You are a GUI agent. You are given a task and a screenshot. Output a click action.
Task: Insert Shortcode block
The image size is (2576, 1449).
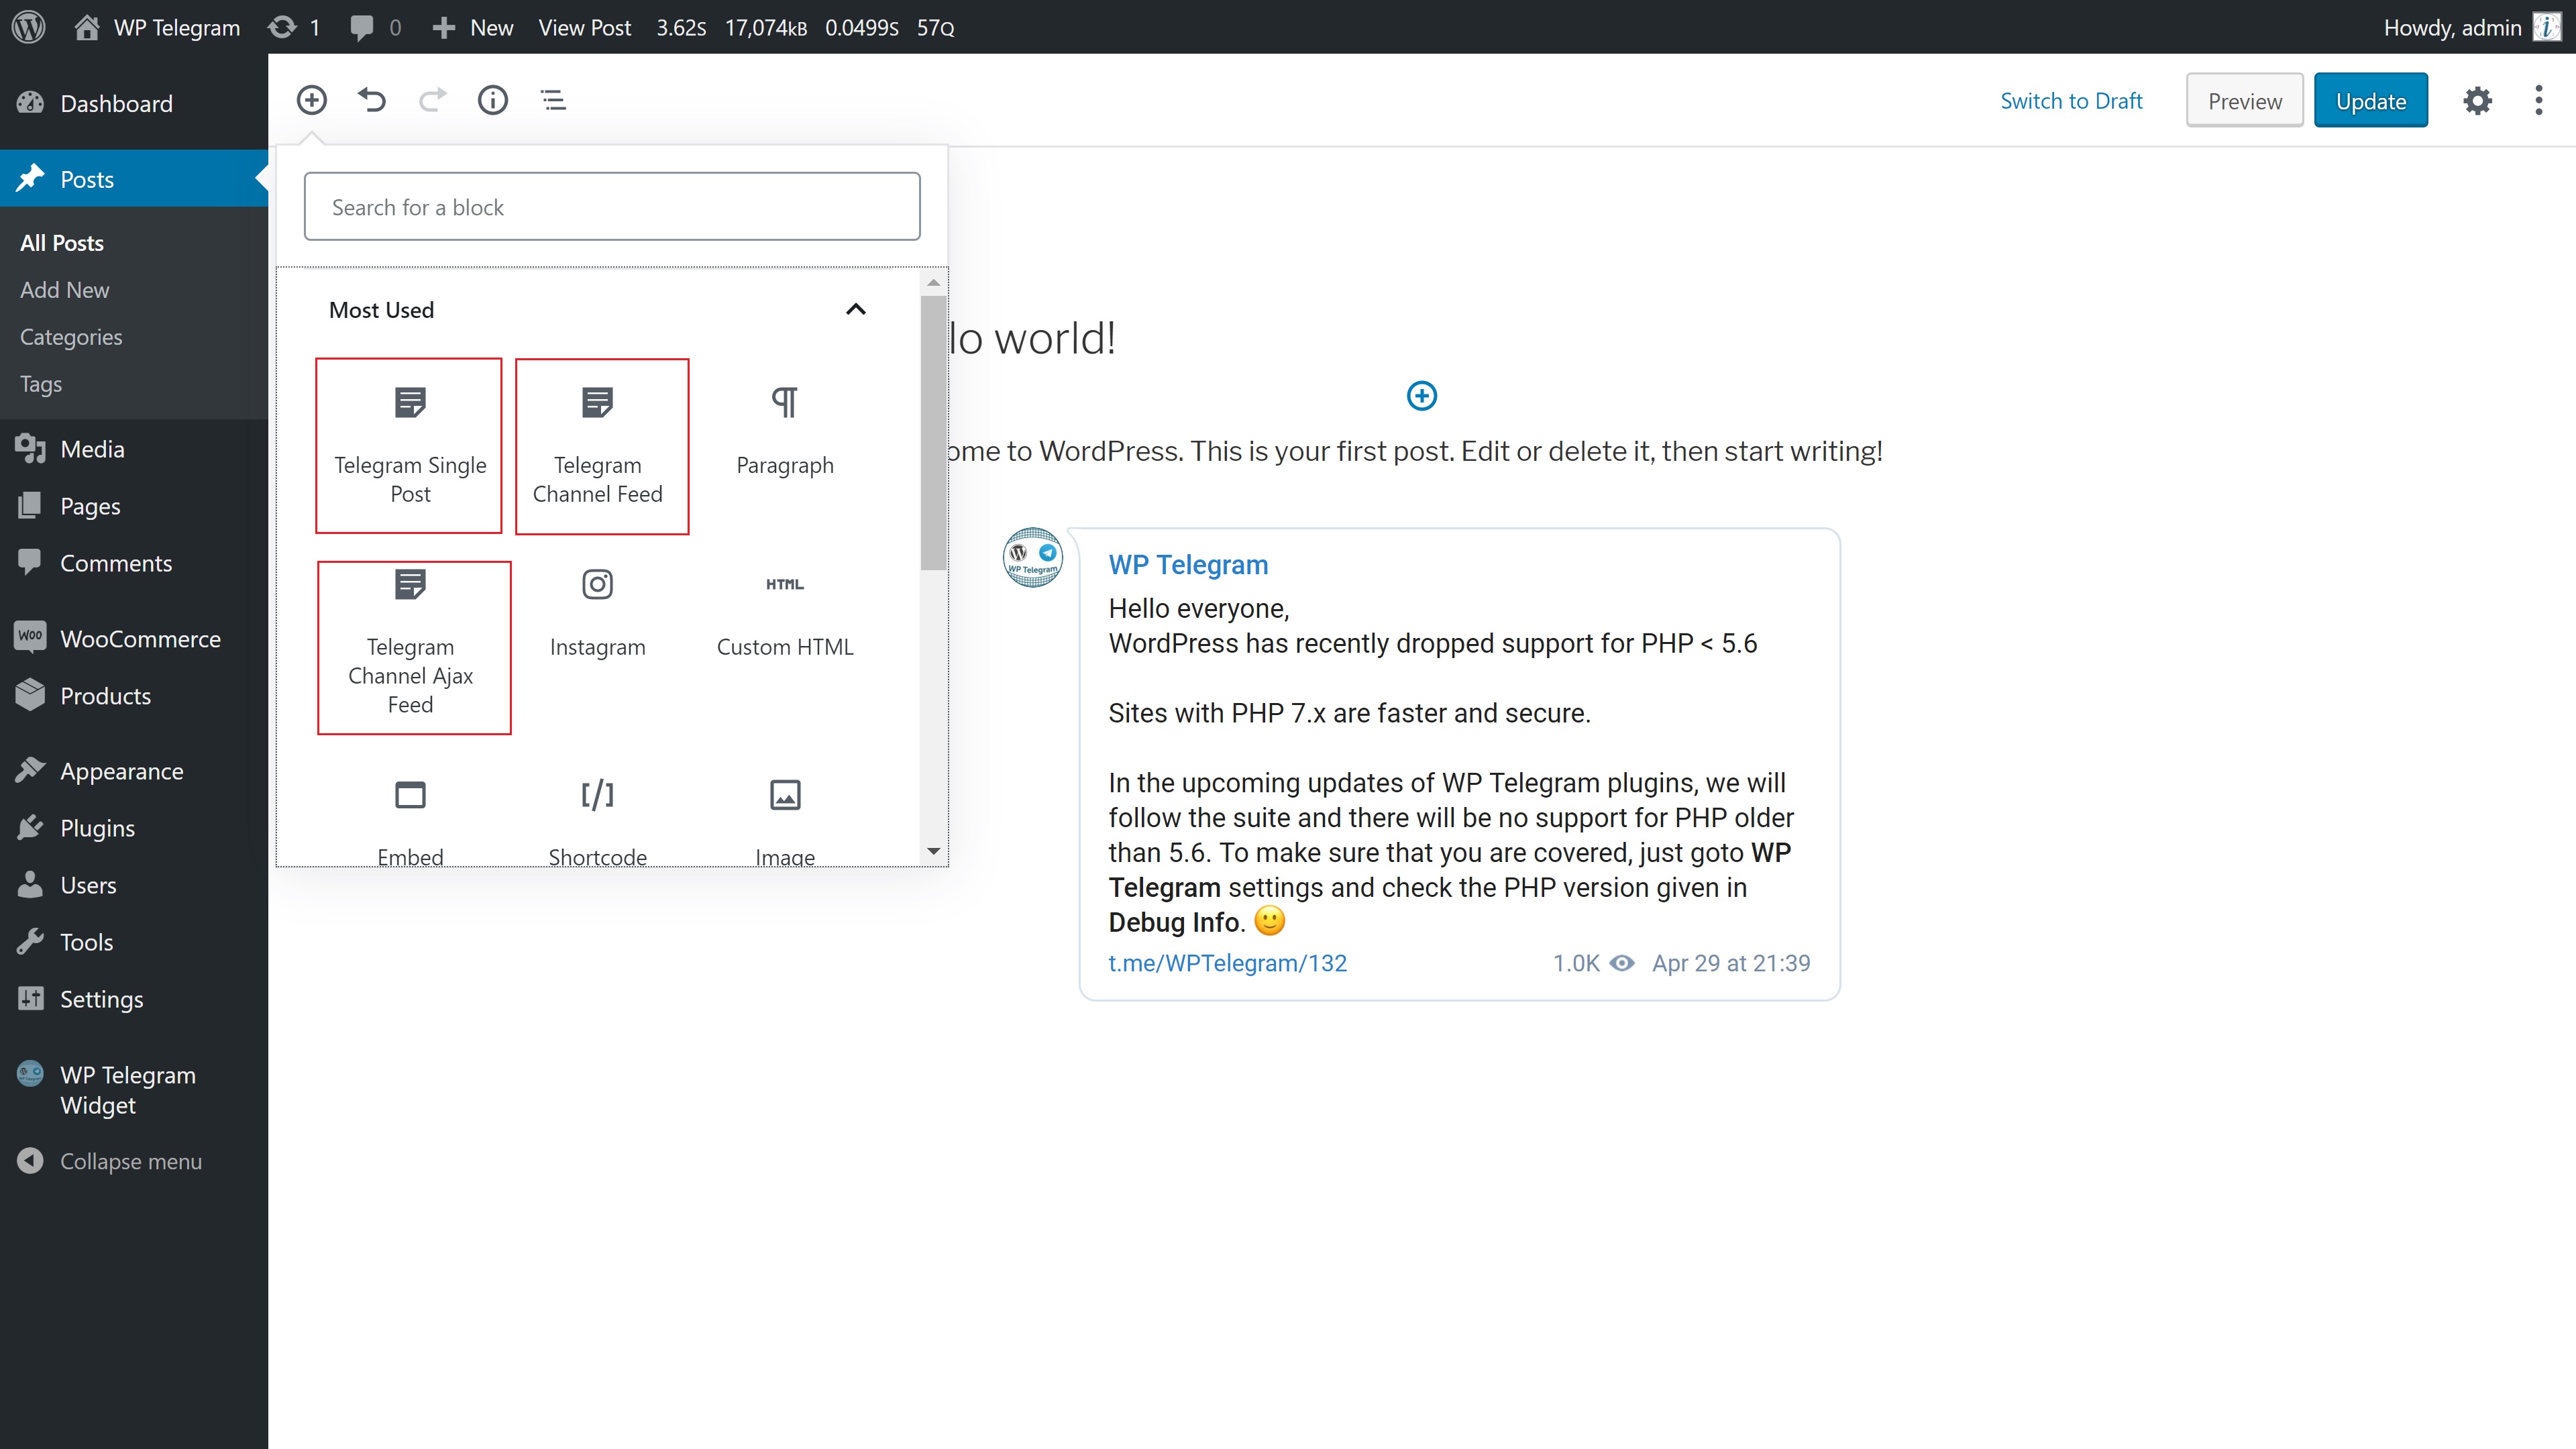tap(598, 821)
